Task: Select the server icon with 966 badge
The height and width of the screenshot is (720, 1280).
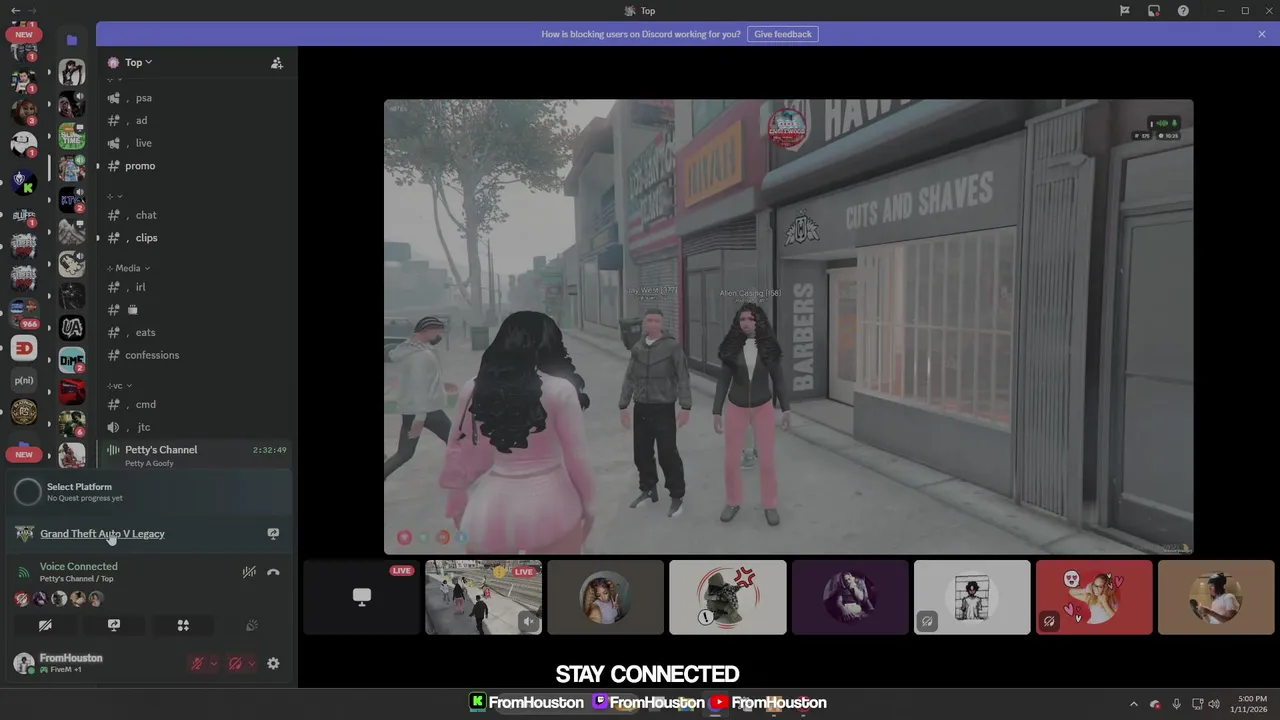Action: pos(24,313)
